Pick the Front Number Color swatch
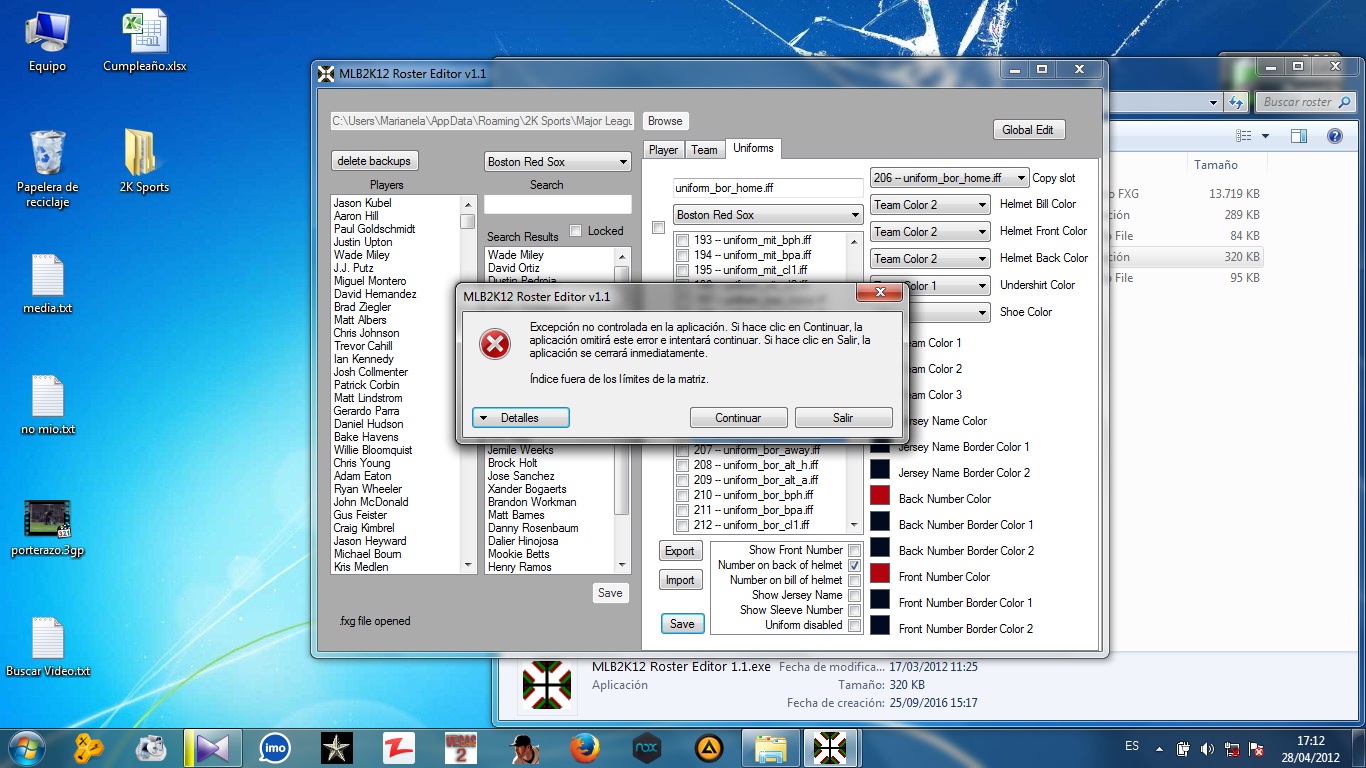 click(880, 573)
